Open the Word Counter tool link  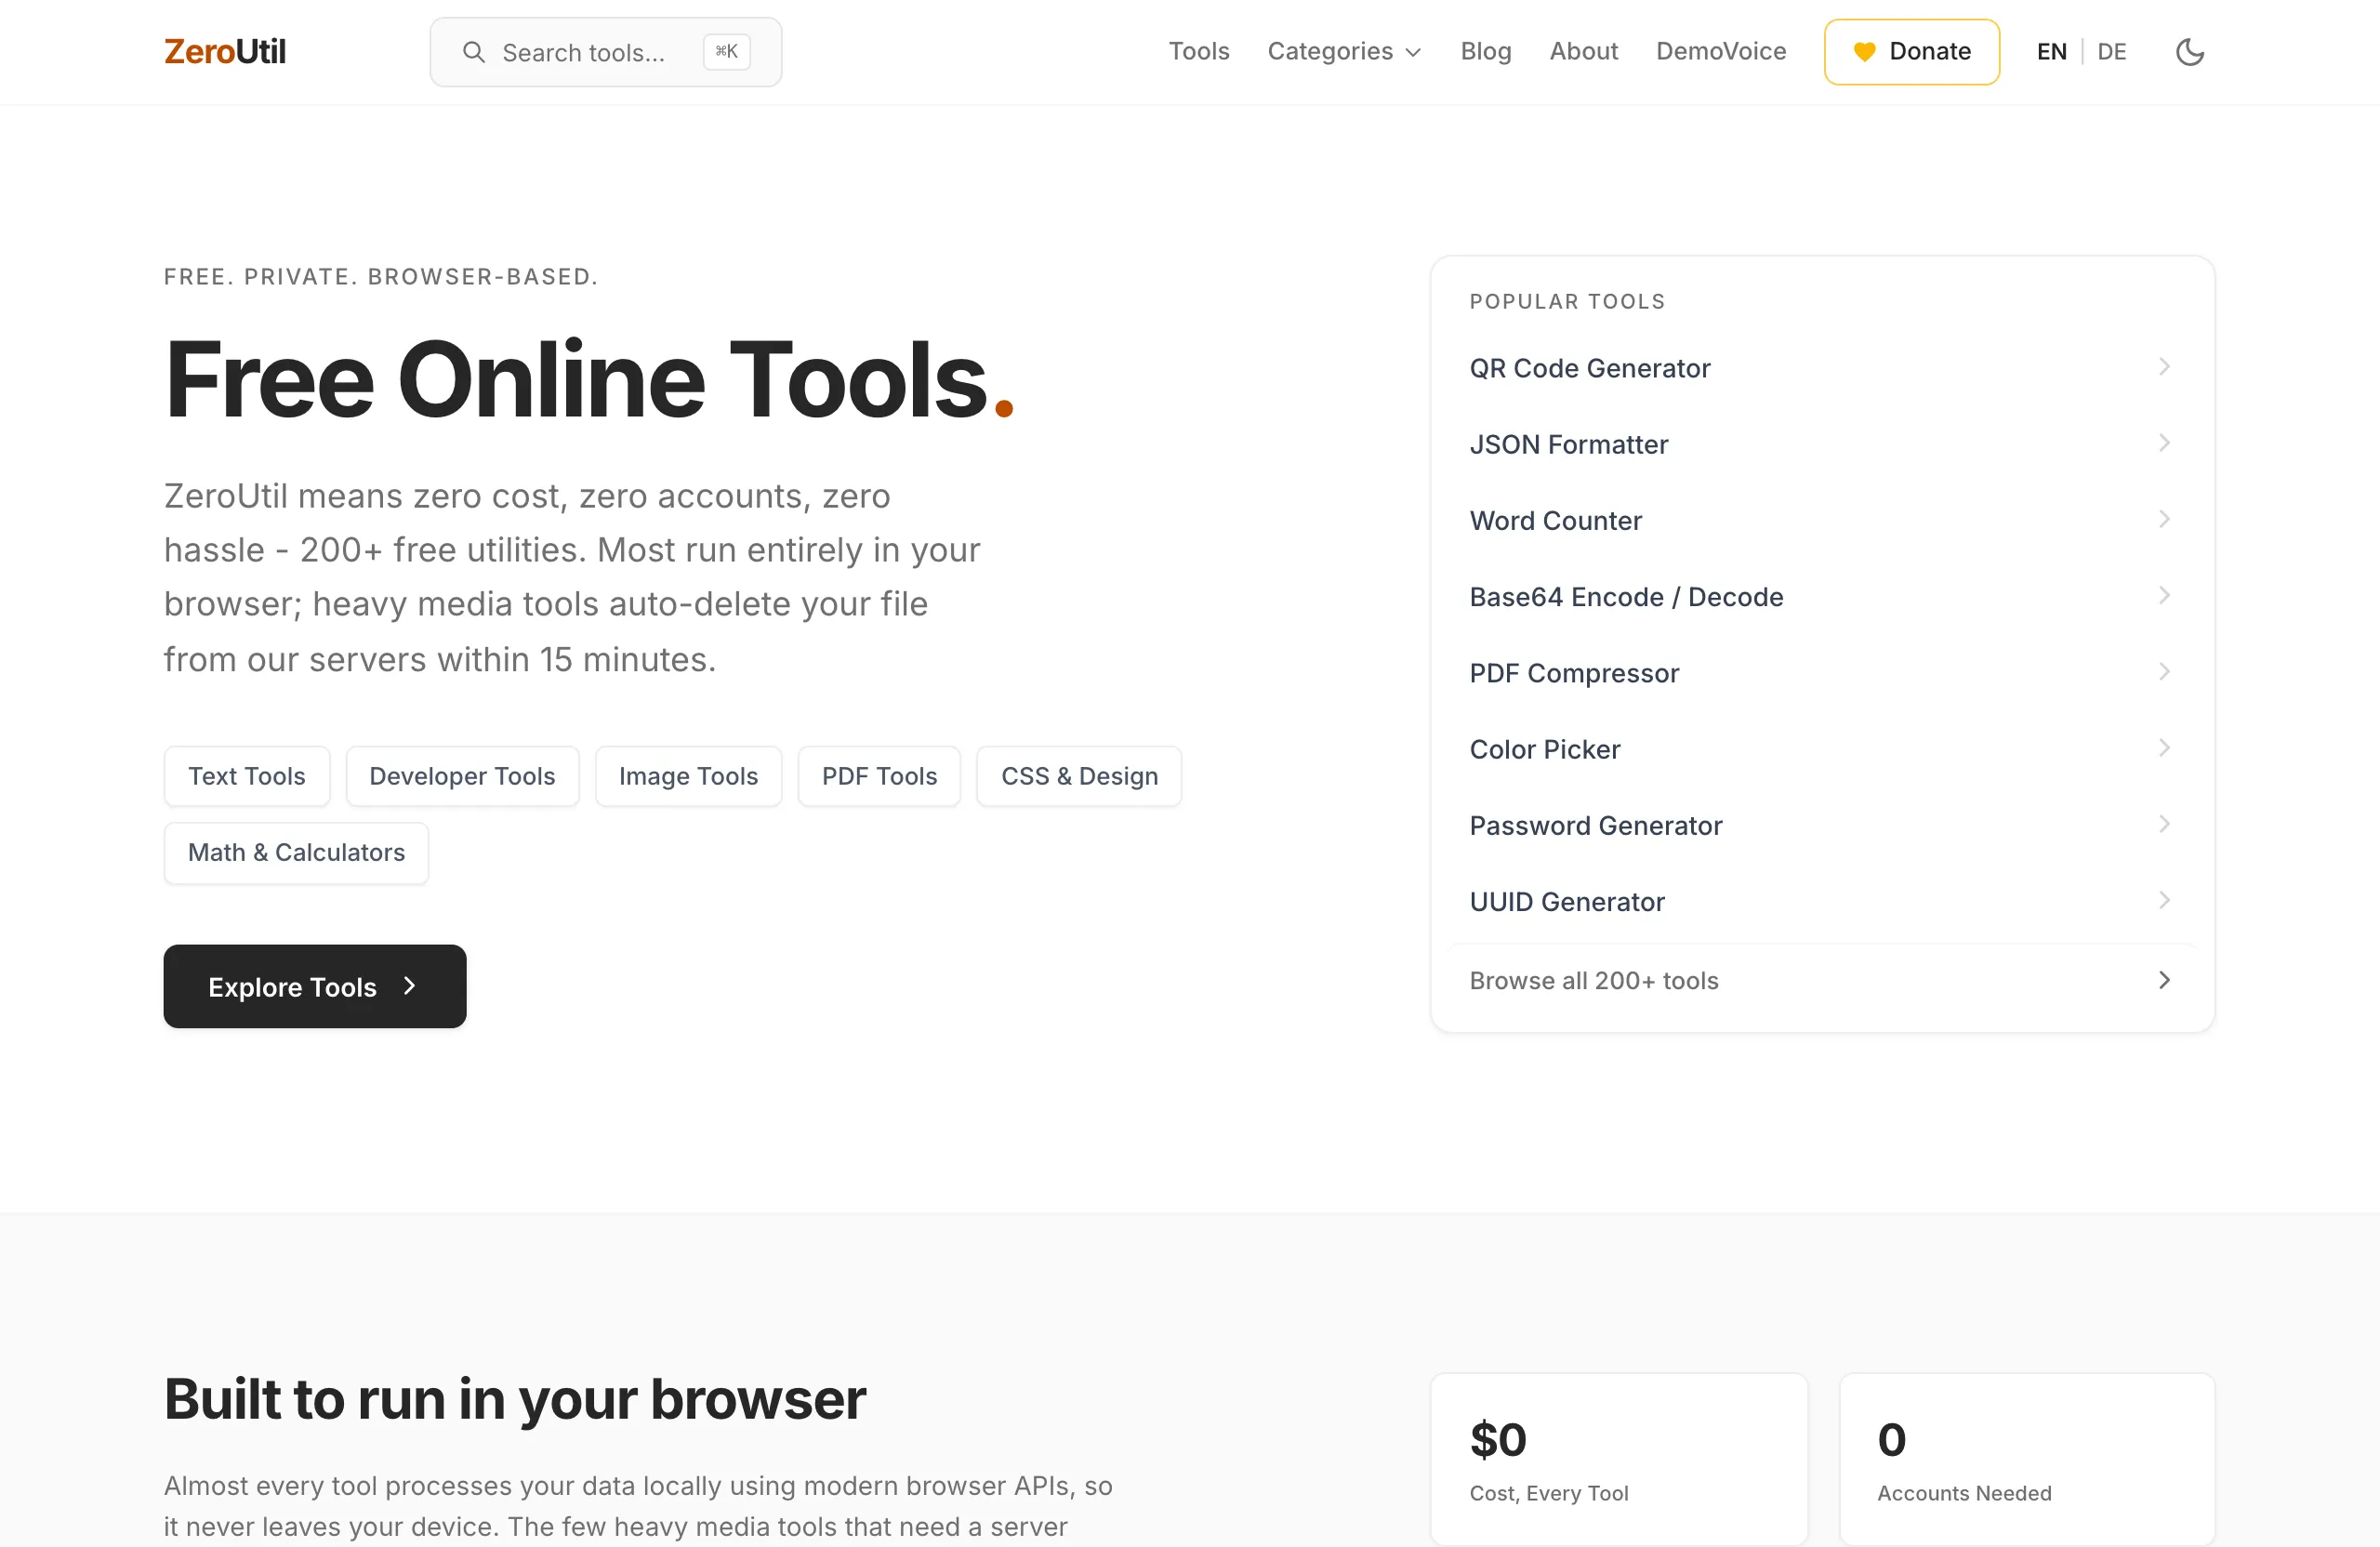tap(1822, 520)
